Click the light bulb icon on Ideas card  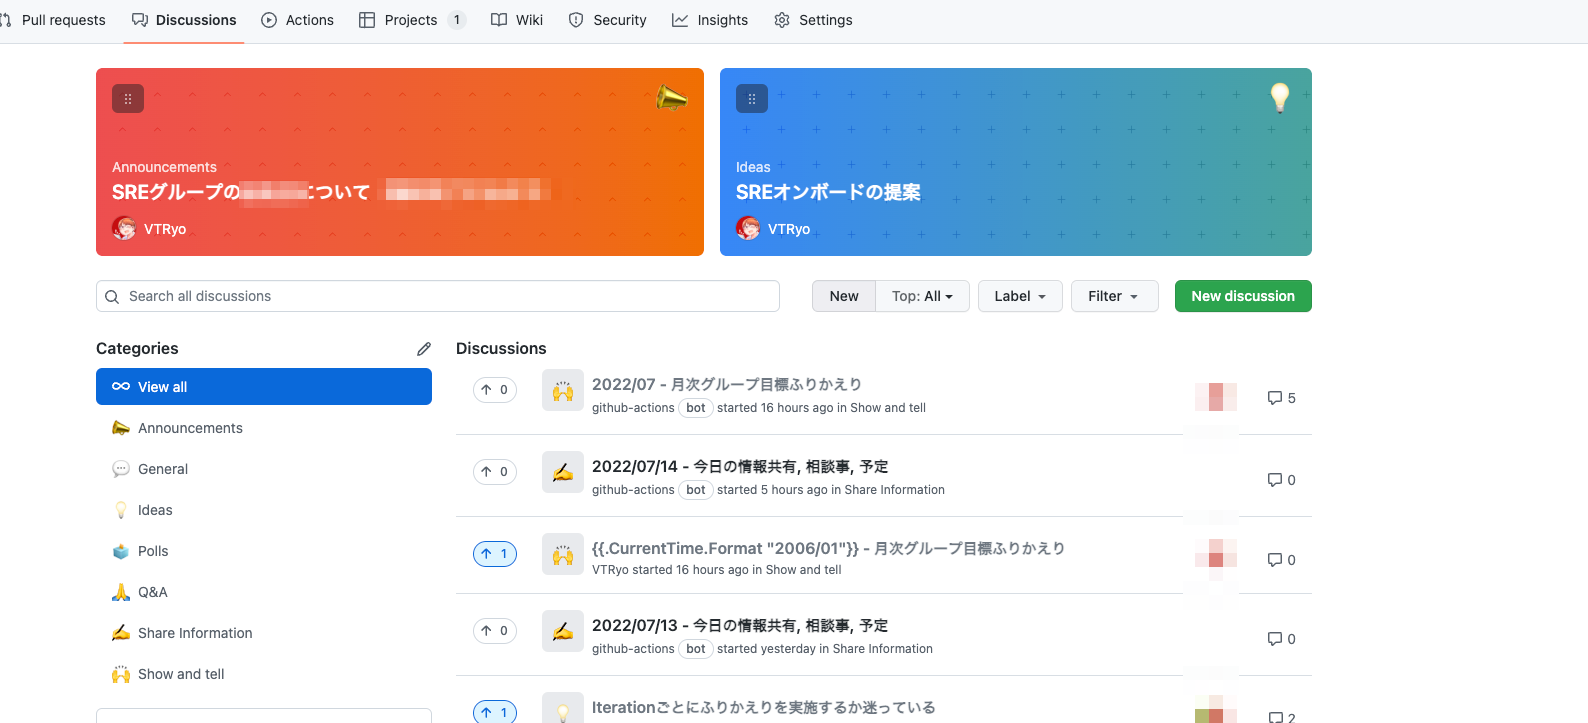point(1279,97)
